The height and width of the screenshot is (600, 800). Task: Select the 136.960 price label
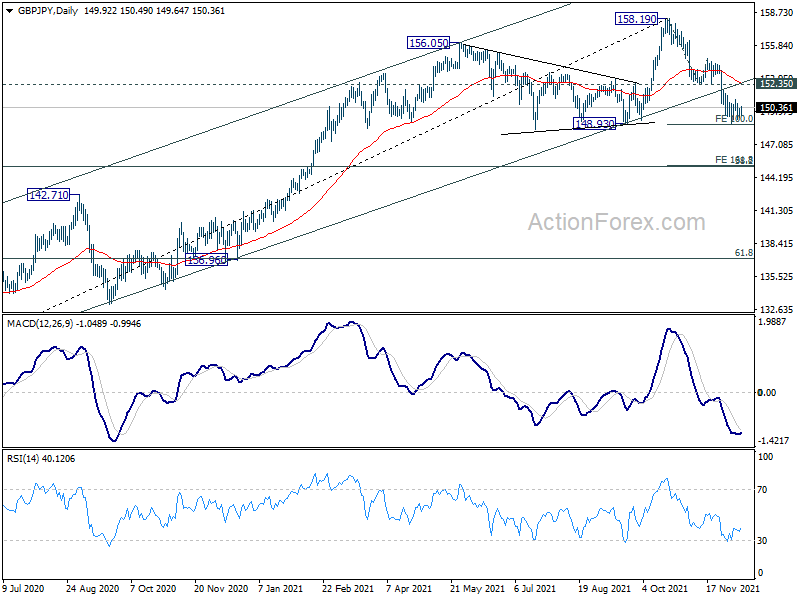[206, 260]
